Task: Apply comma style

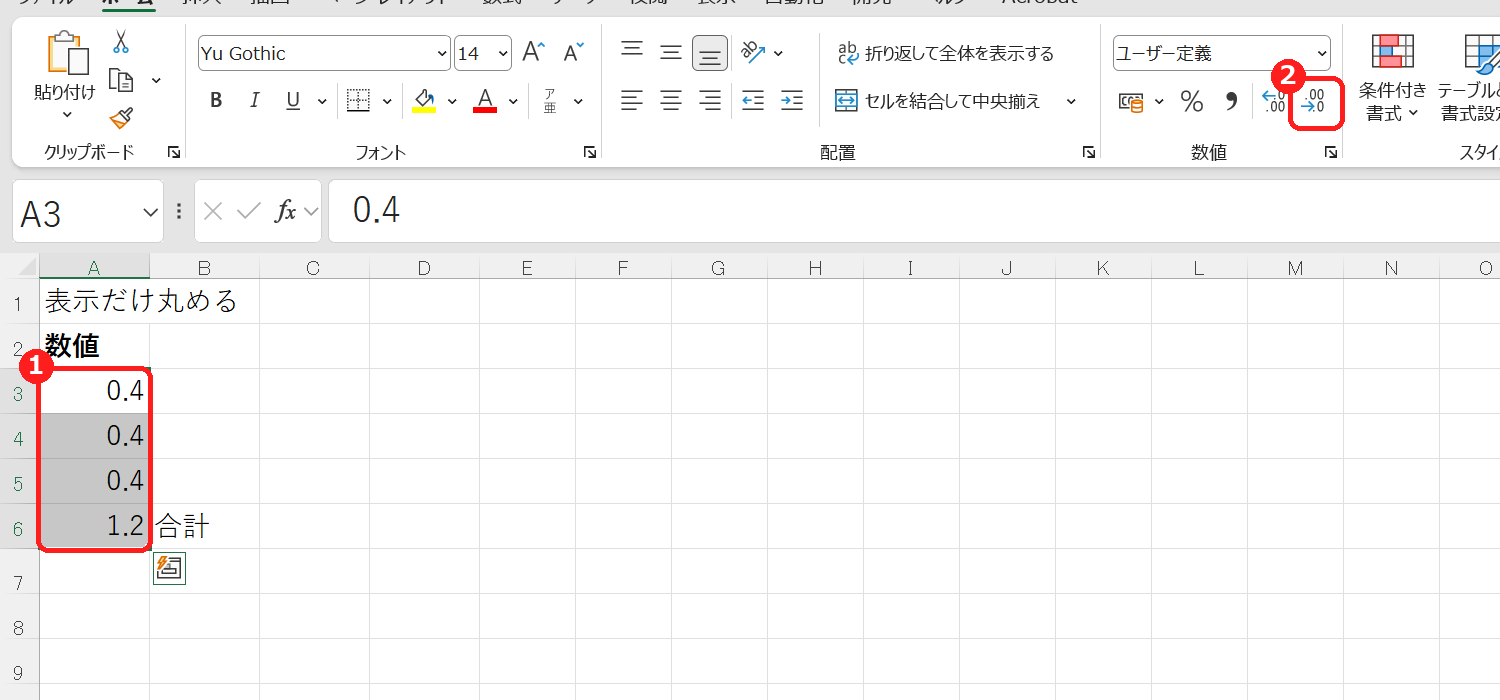Action: point(1231,101)
